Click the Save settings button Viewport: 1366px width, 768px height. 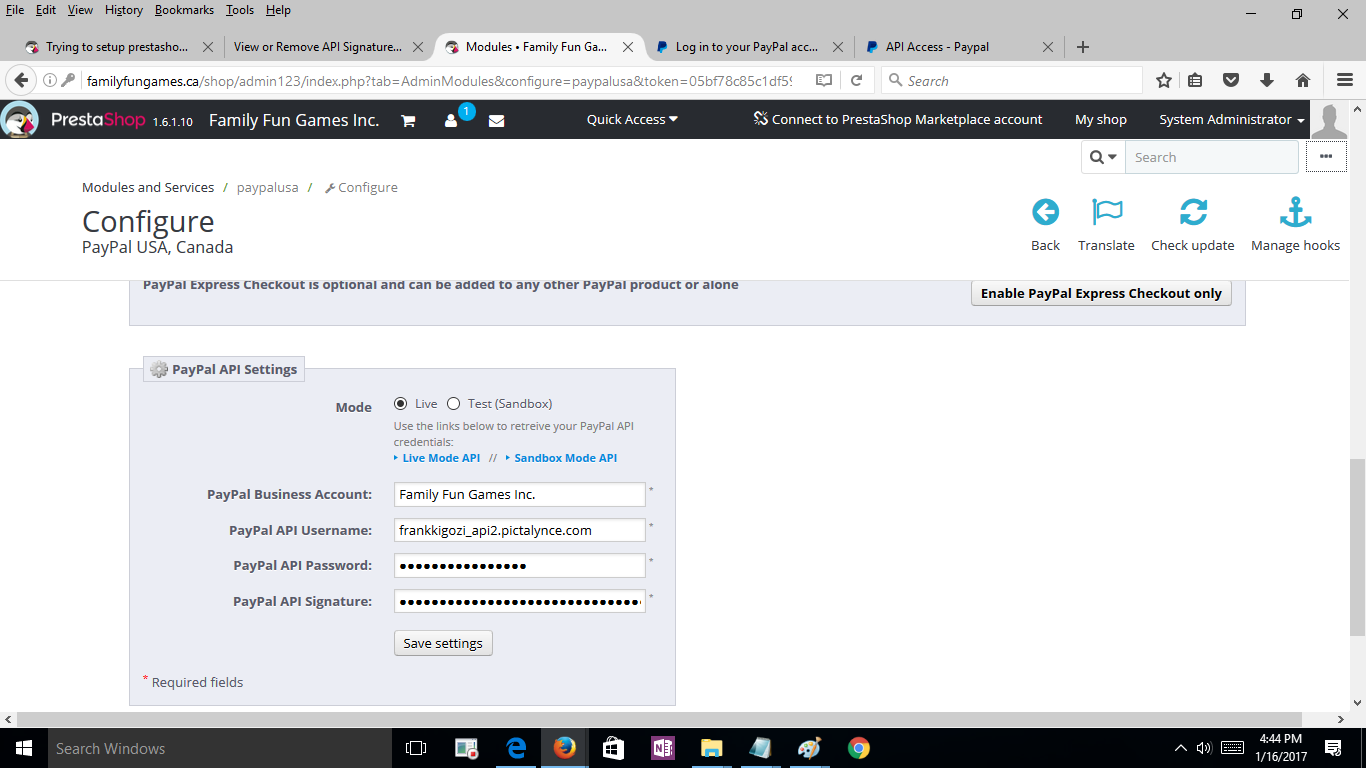click(443, 643)
